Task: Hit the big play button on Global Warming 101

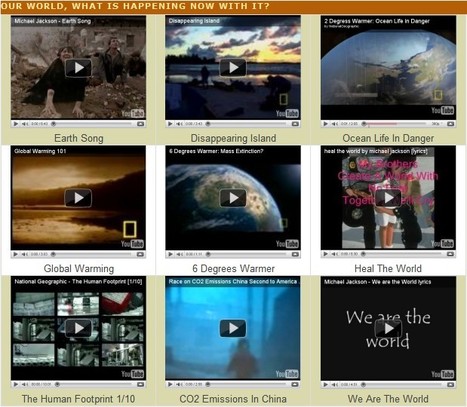Action: pos(78,198)
